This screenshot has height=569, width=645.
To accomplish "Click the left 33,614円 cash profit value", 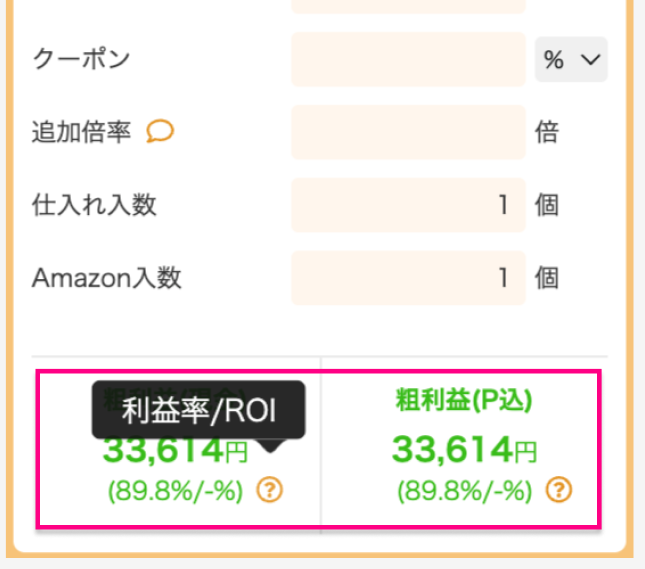I will point(175,451).
